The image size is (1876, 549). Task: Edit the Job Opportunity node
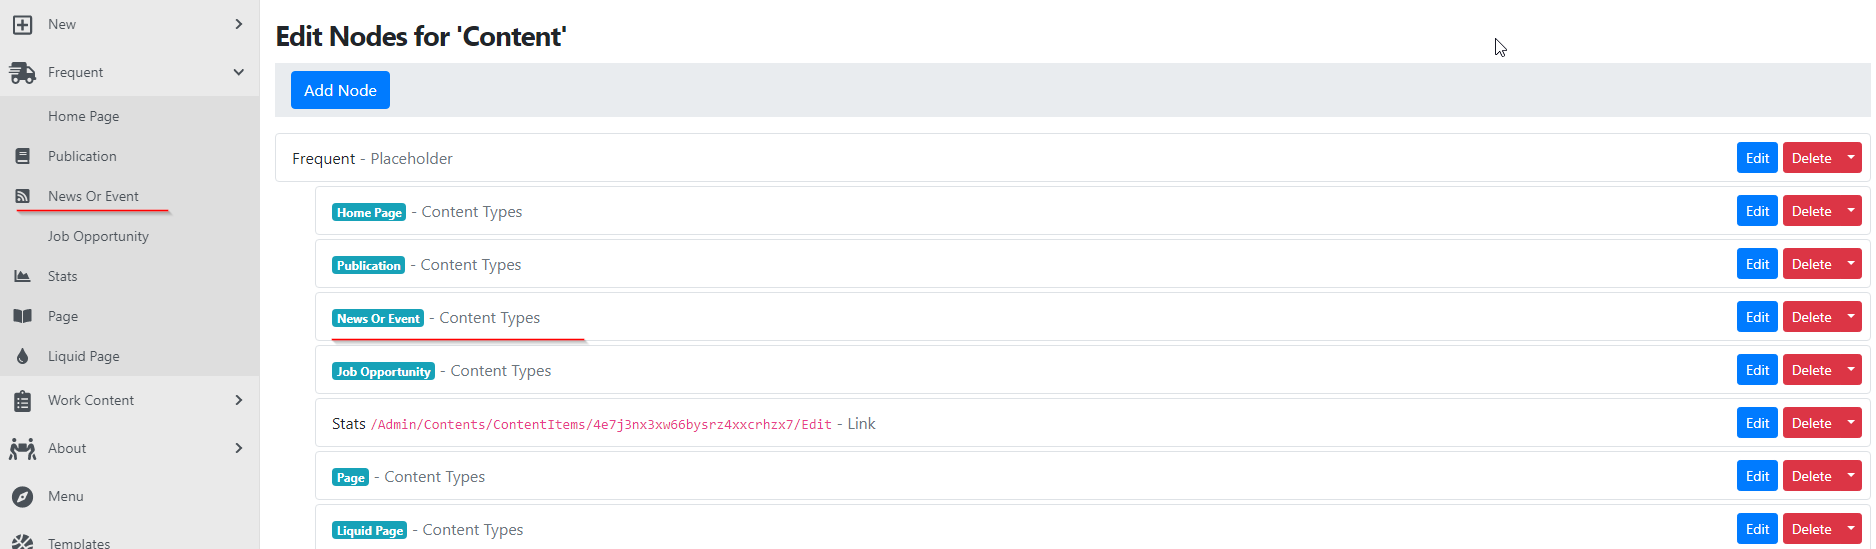[1757, 370]
